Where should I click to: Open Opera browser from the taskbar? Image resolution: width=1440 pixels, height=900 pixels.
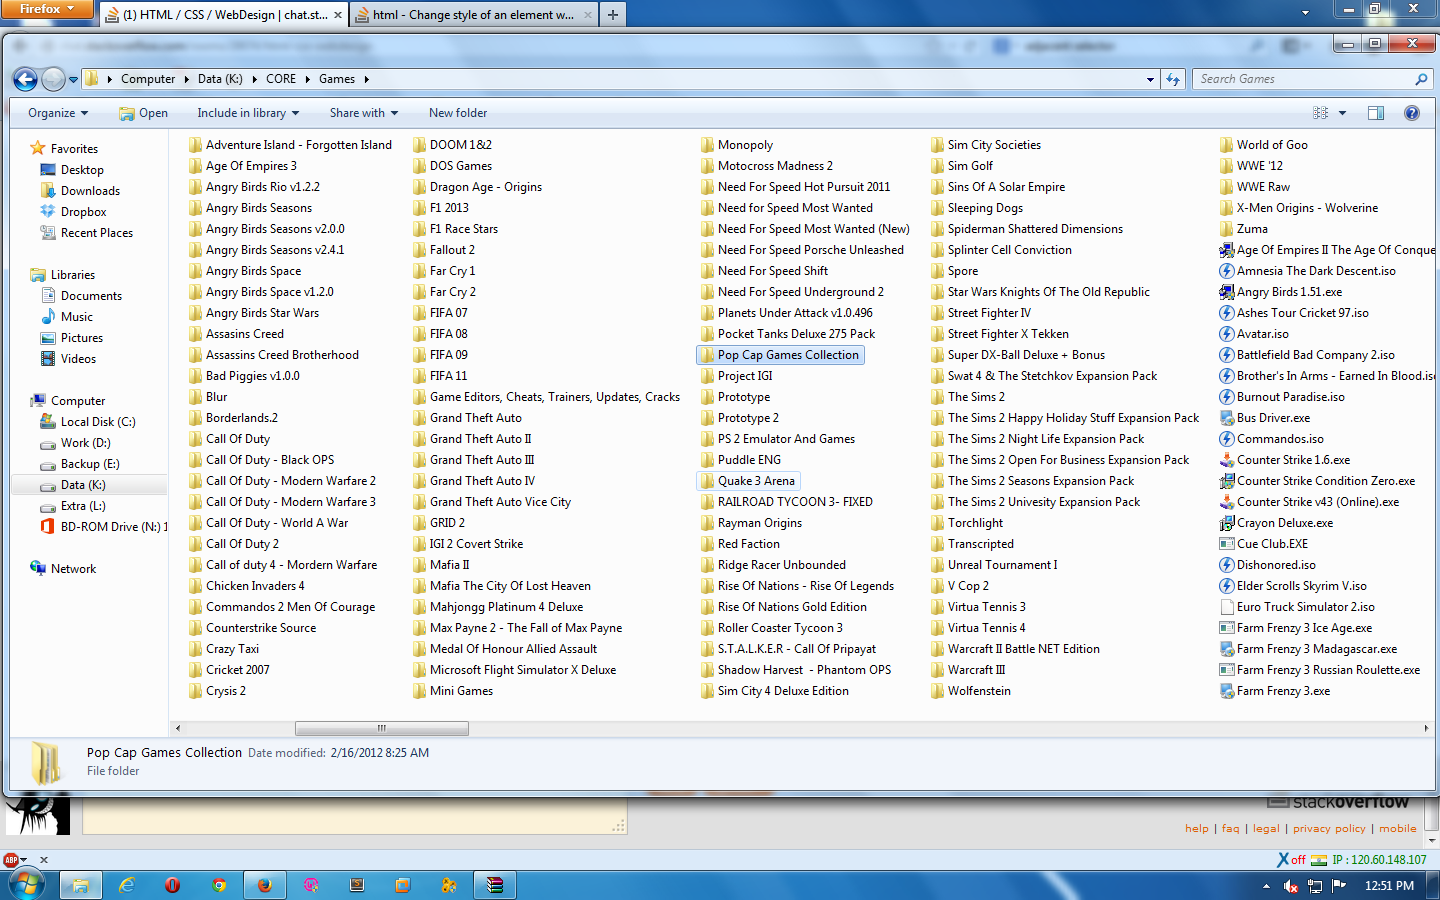click(173, 885)
